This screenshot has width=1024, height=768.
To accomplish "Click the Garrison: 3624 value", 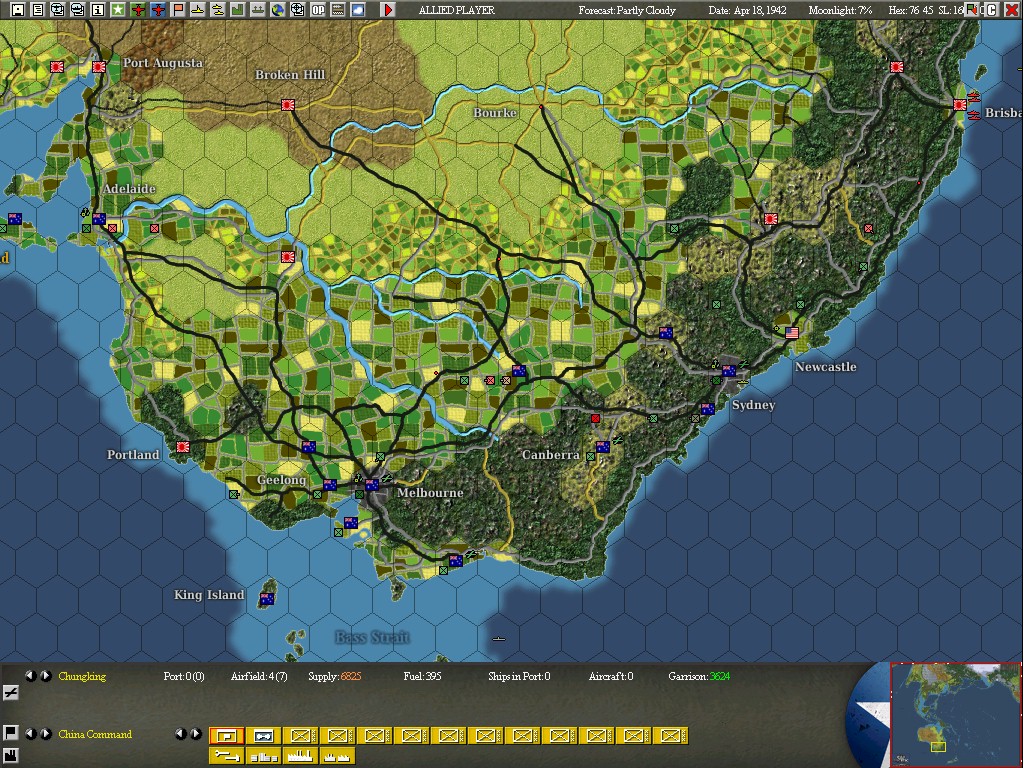I will [x=699, y=676].
